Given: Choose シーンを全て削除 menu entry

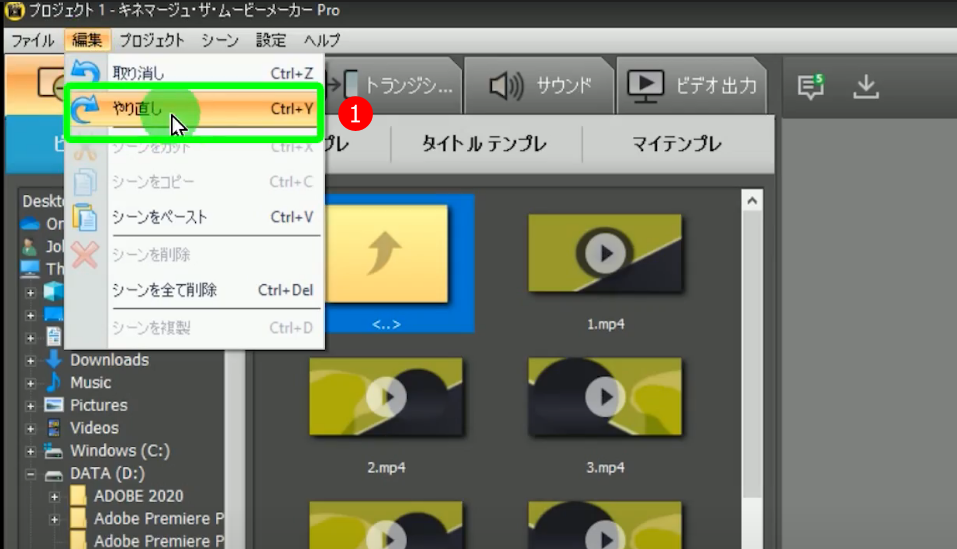Looking at the screenshot, I should pos(164,290).
